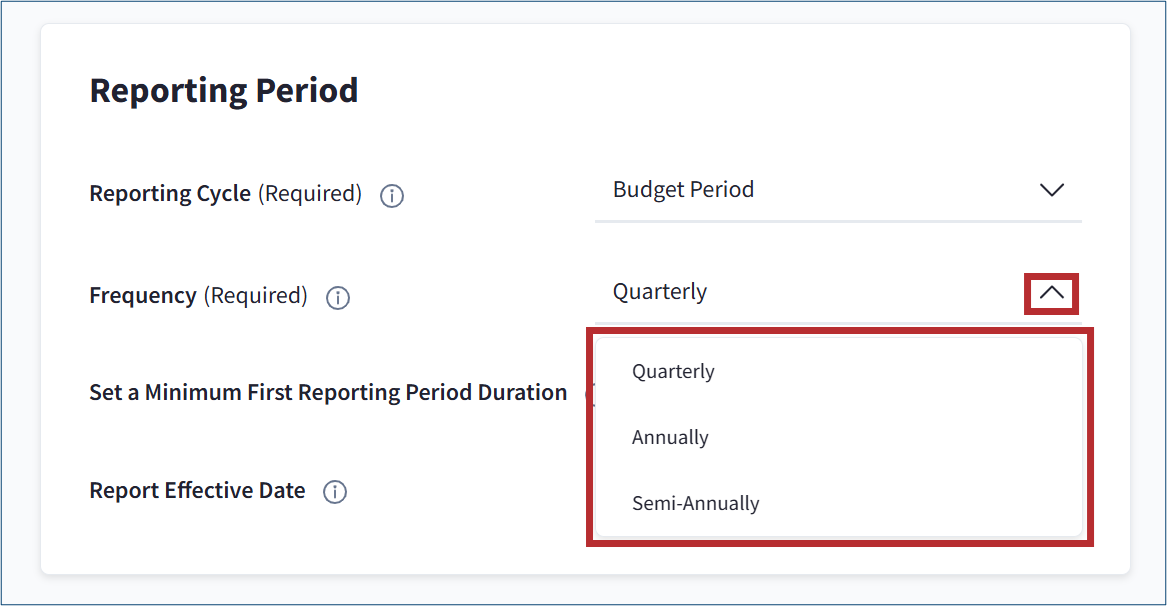Choose the Annually option
Viewport: 1167px width, 606px height.
coord(670,437)
